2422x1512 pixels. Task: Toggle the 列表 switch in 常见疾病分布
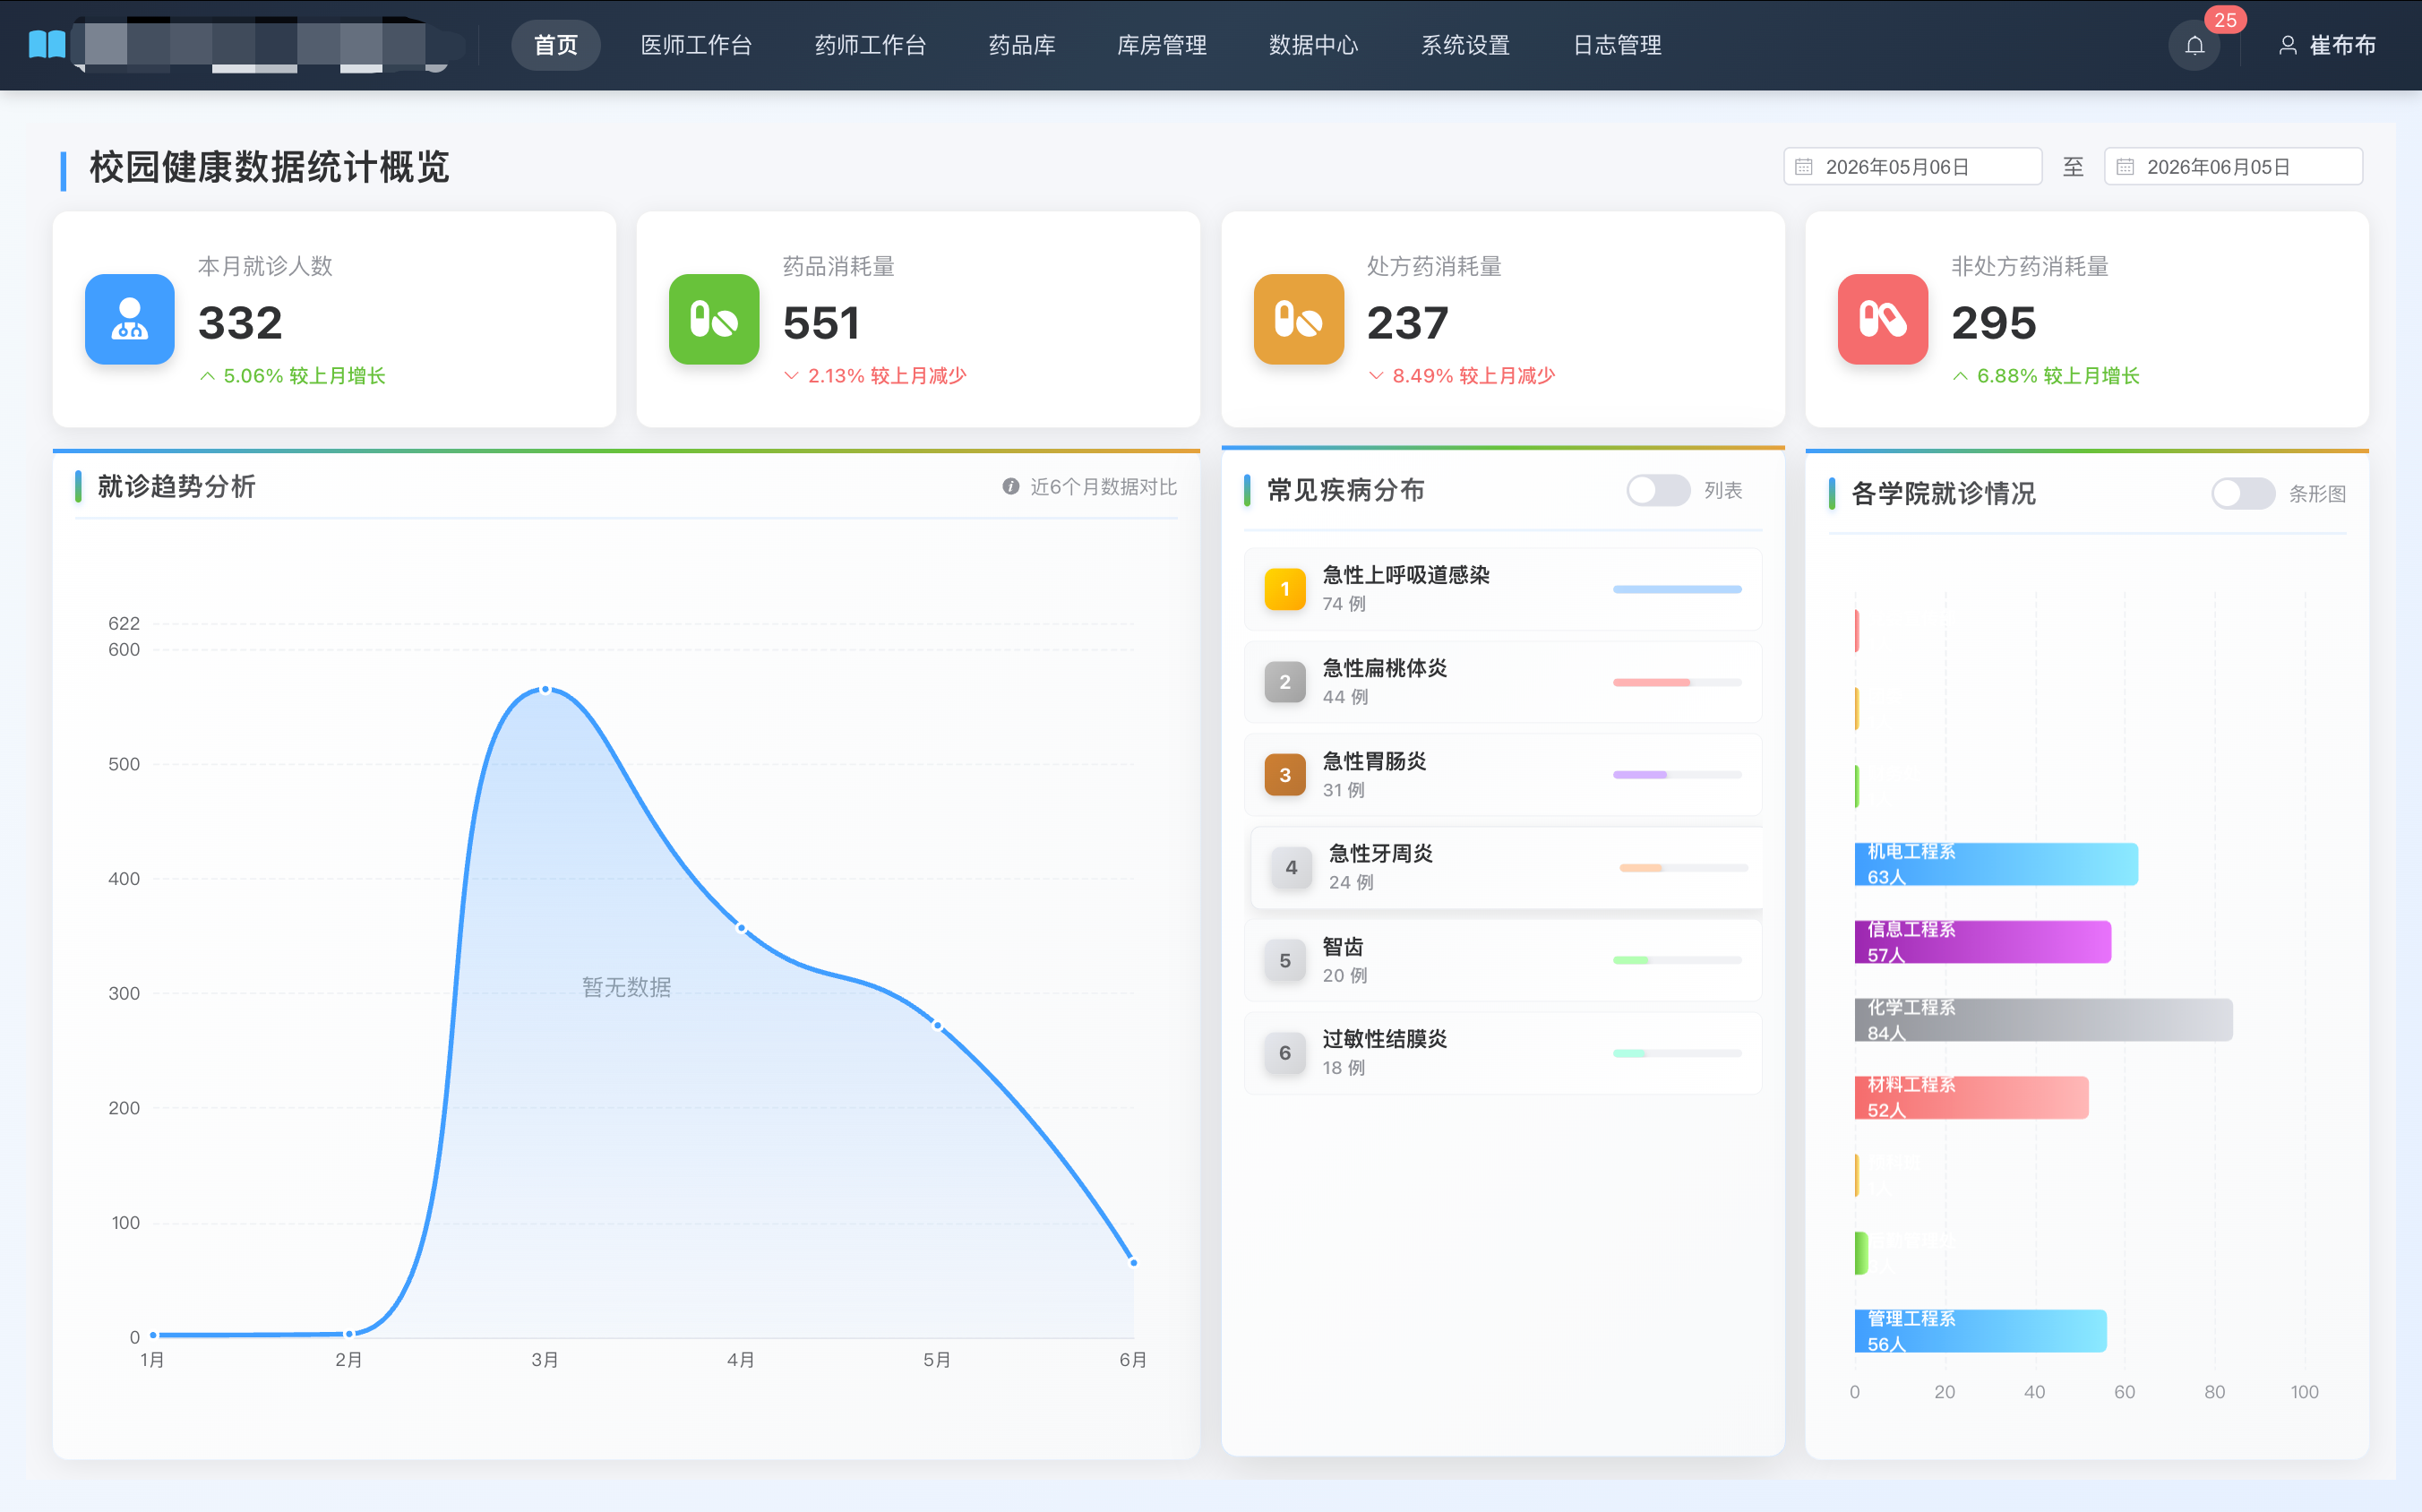tap(1658, 490)
